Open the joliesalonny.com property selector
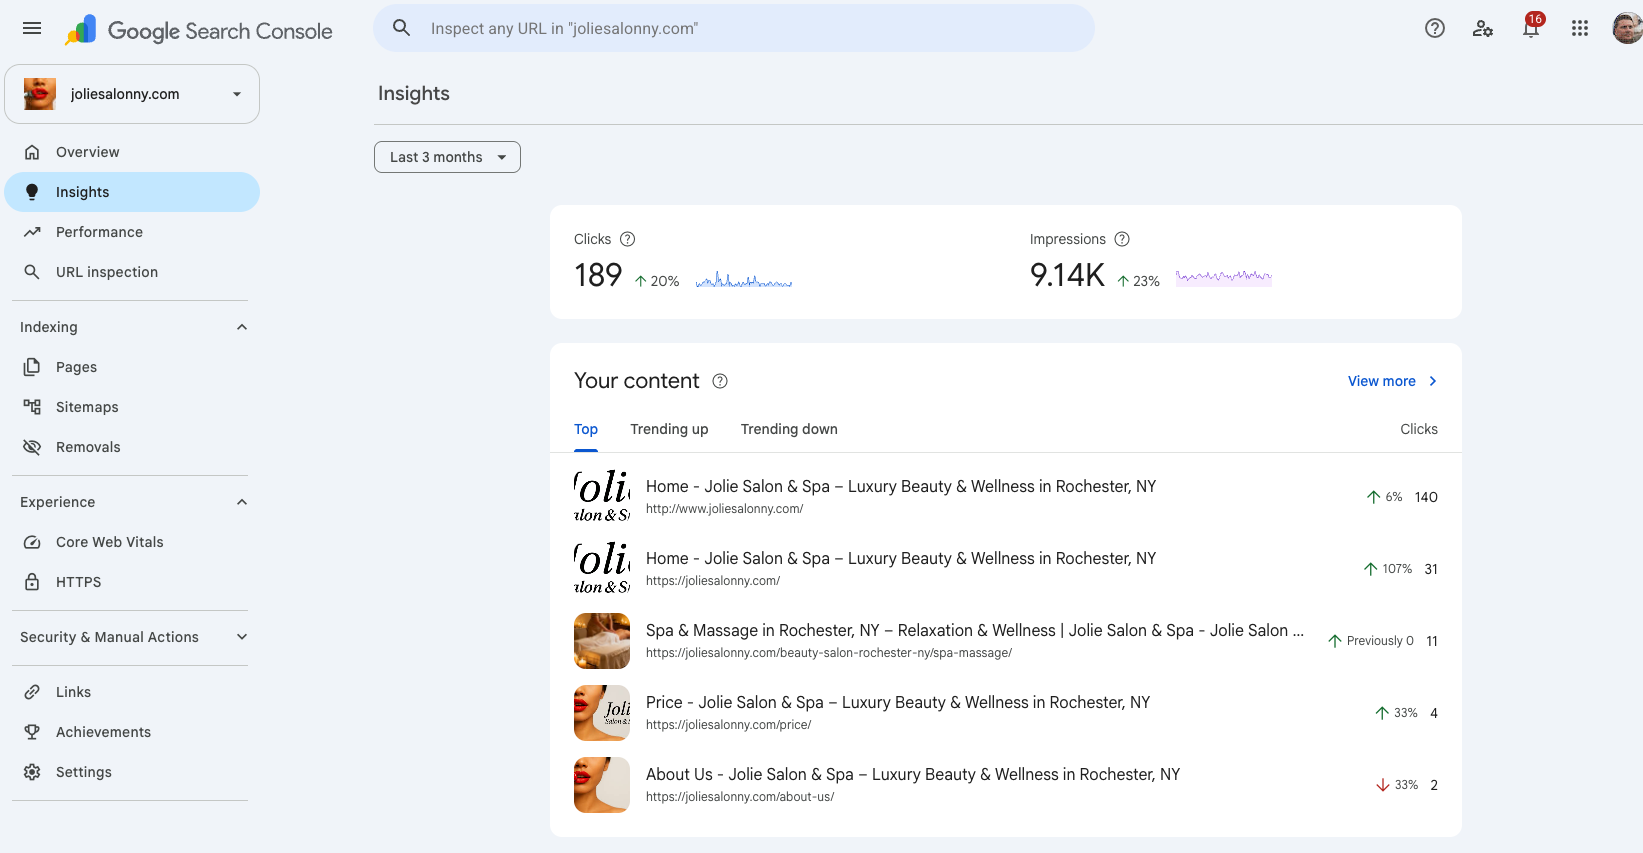1643x853 pixels. tap(132, 94)
